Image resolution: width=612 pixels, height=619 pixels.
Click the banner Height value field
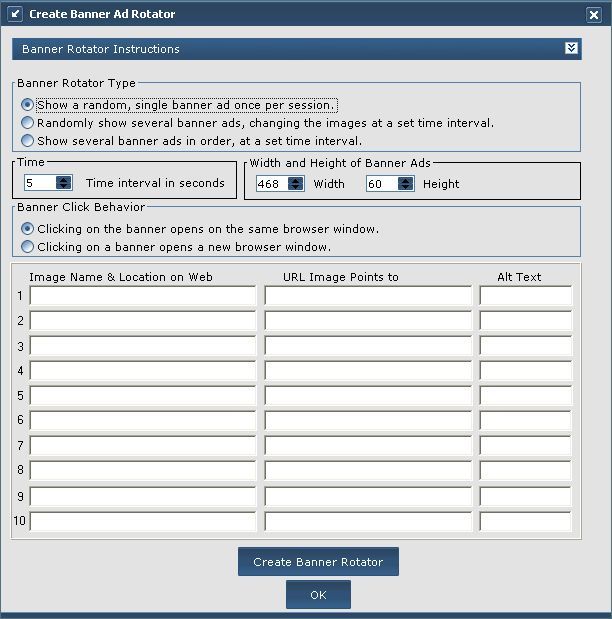pyautogui.click(x=380, y=183)
